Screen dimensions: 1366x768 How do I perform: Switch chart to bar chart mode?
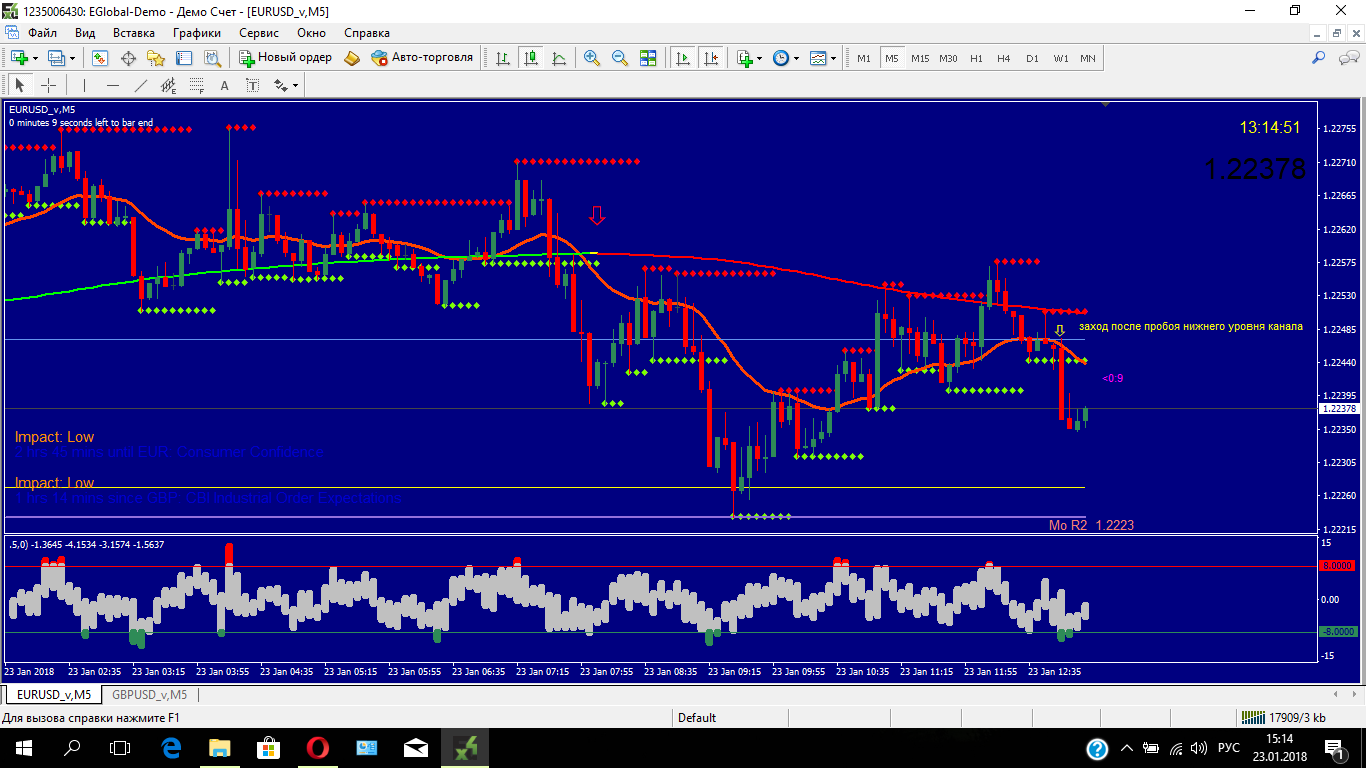pyautogui.click(x=503, y=58)
